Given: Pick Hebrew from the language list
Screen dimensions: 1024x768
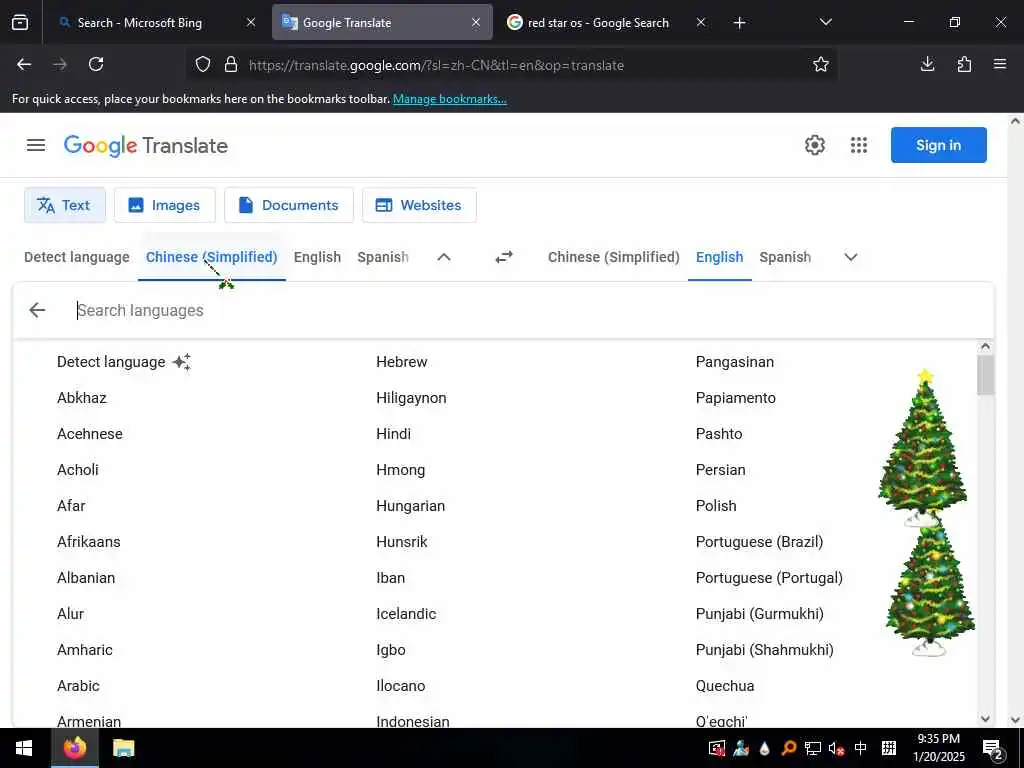Looking at the screenshot, I should pyautogui.click(x=402, y=362).
